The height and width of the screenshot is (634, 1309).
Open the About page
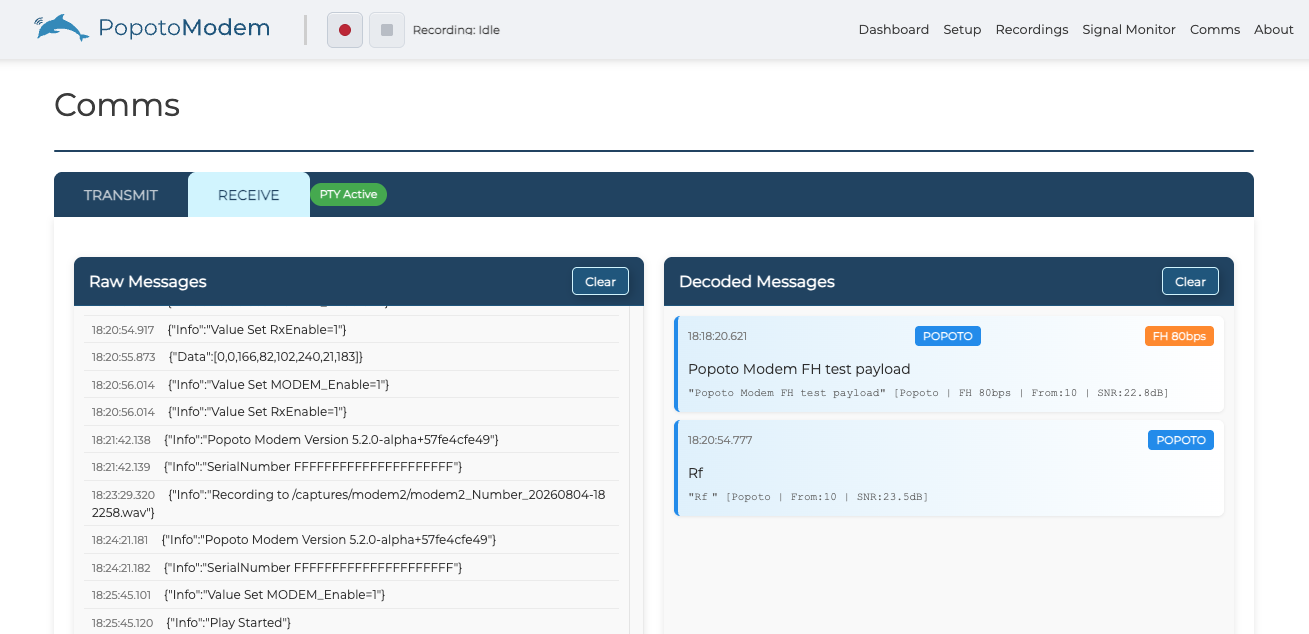[x=1274, y=30]
